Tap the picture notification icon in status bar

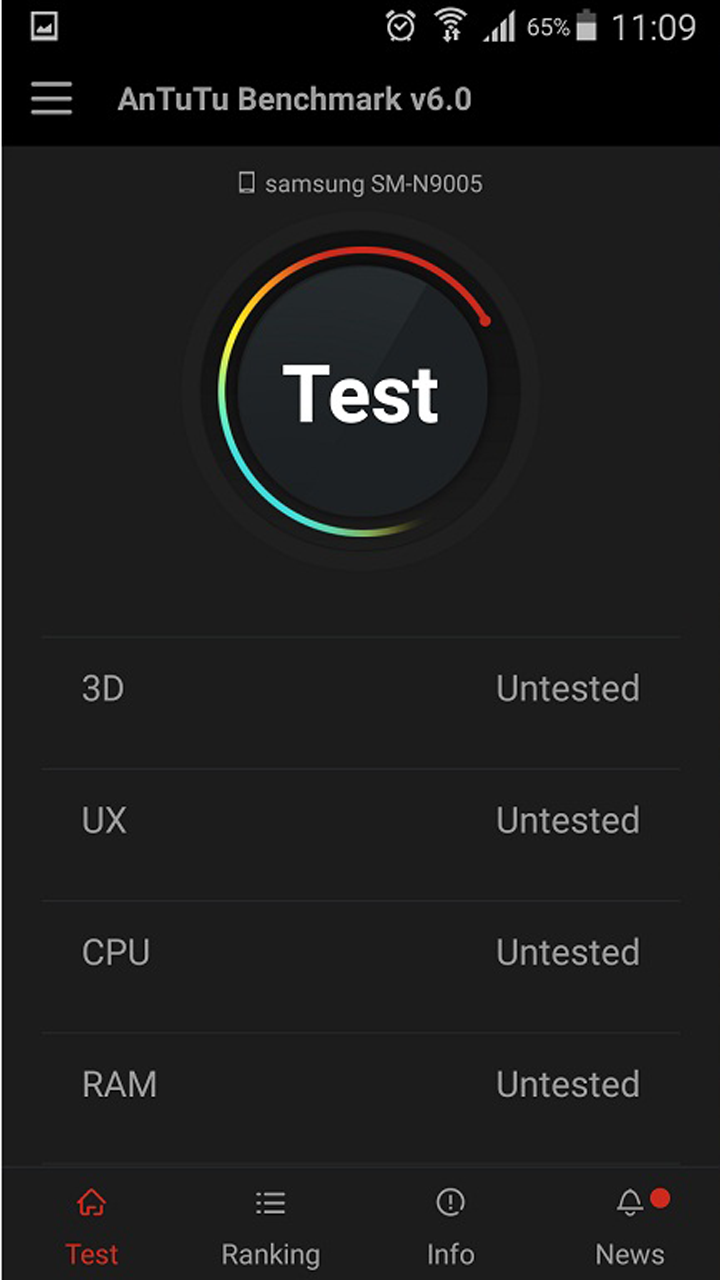click(44, 27)
